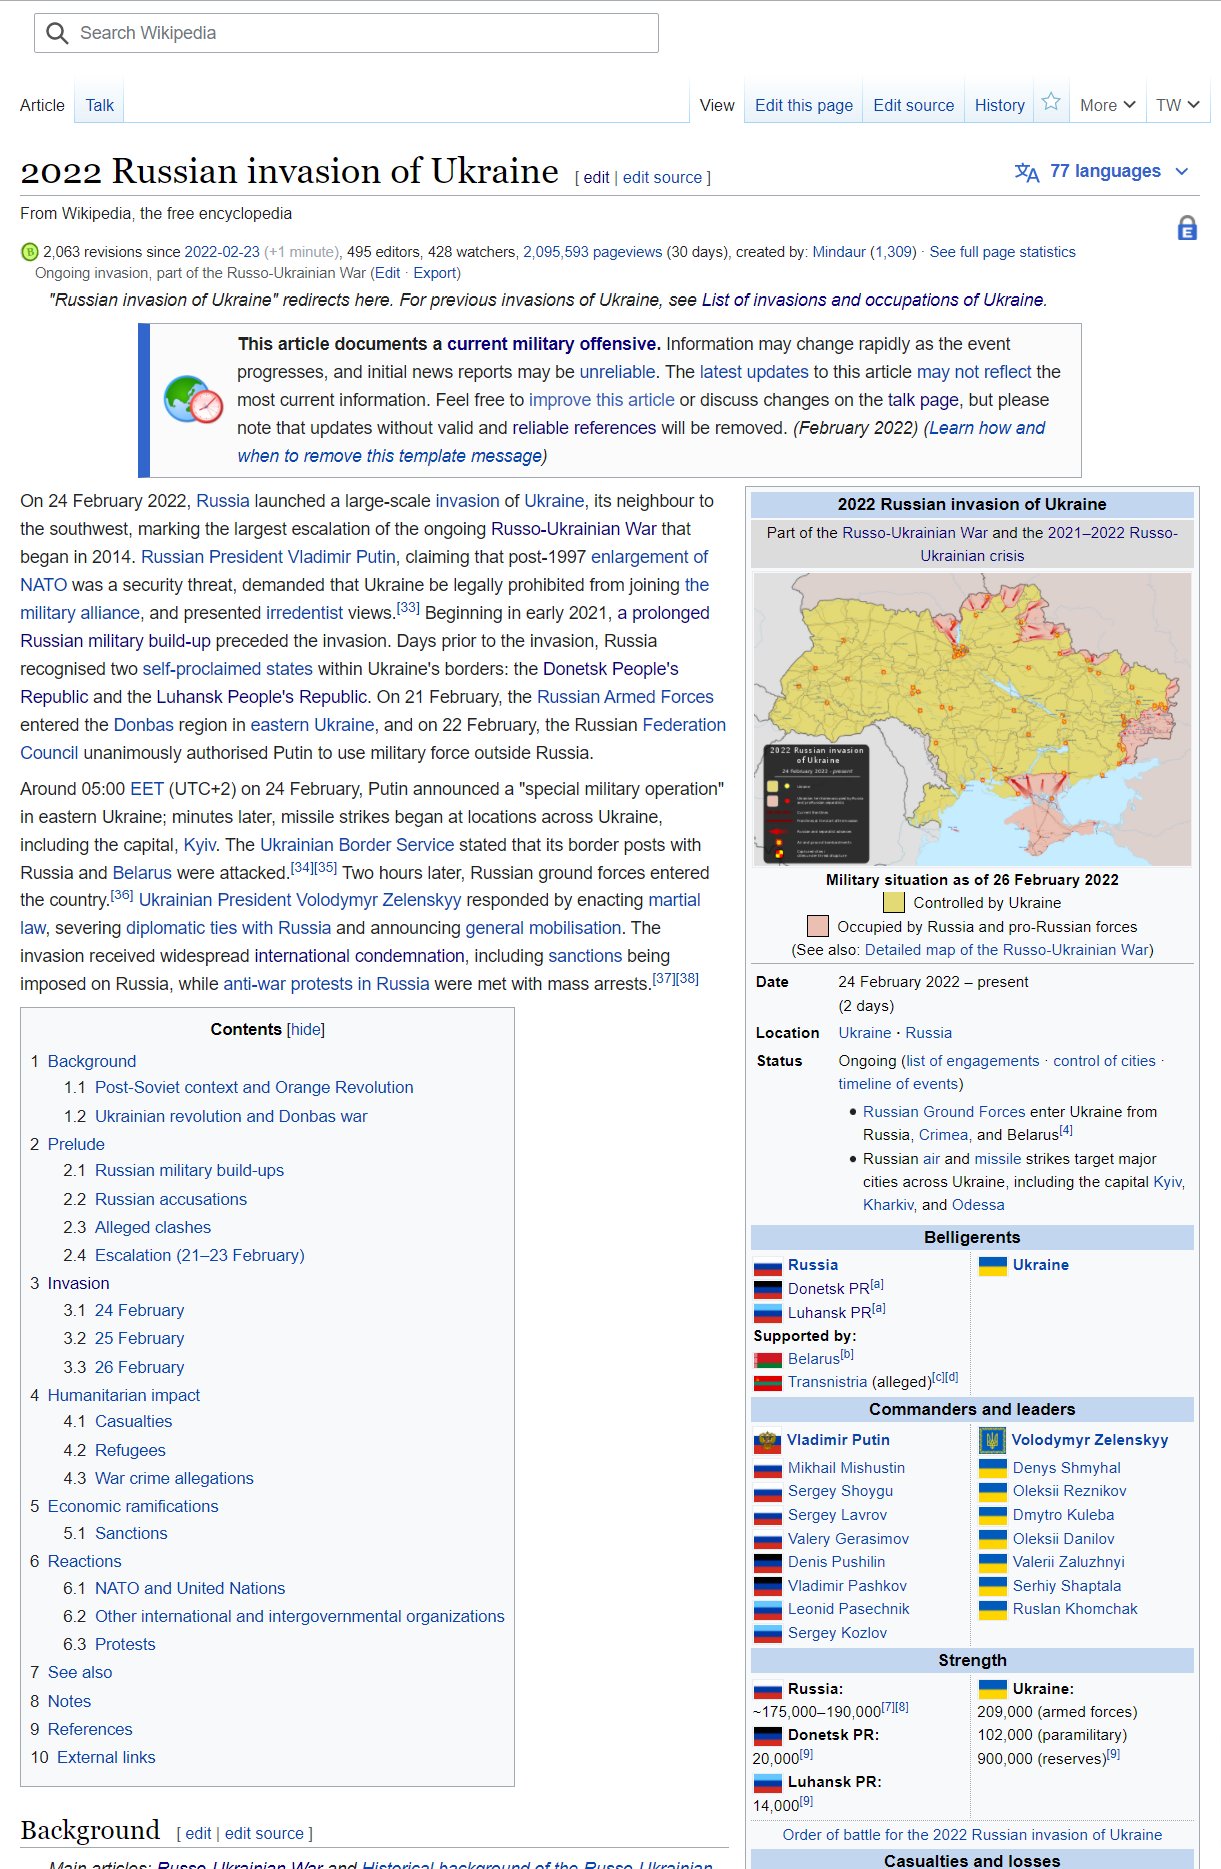Image resolution: width=1221 pixels, height=1869 pixels.
Task: Click Russia flag icon under Belligerents
Action: point(768,1266)
